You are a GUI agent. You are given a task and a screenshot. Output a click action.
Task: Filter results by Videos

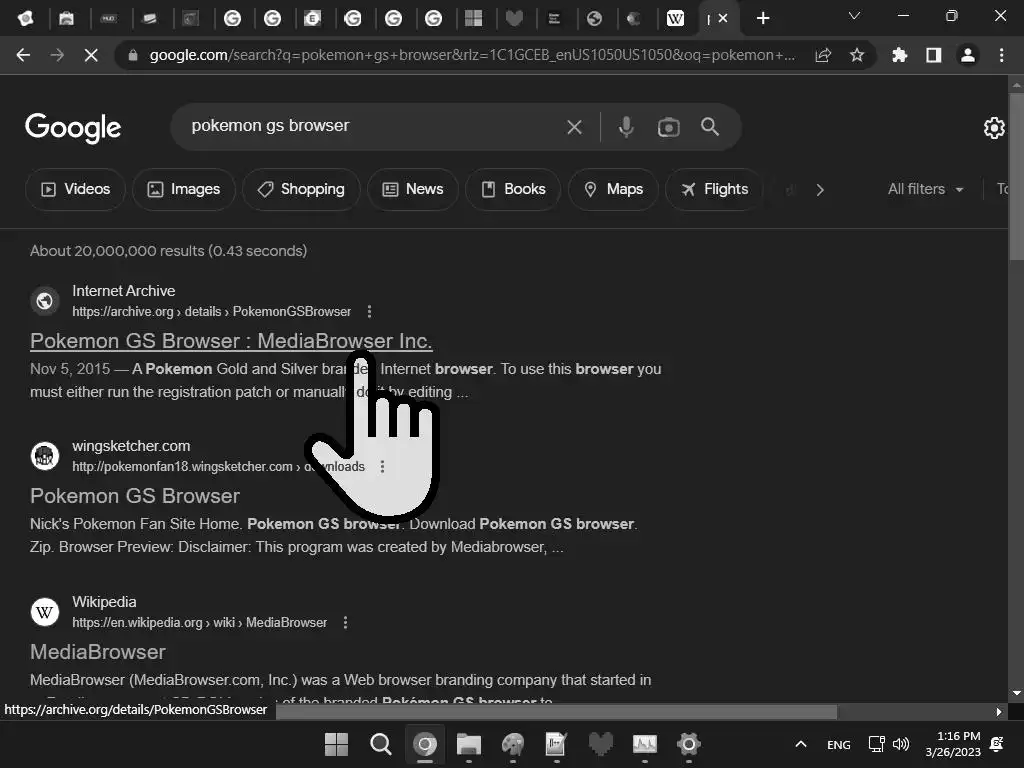(x=75, y=189)
